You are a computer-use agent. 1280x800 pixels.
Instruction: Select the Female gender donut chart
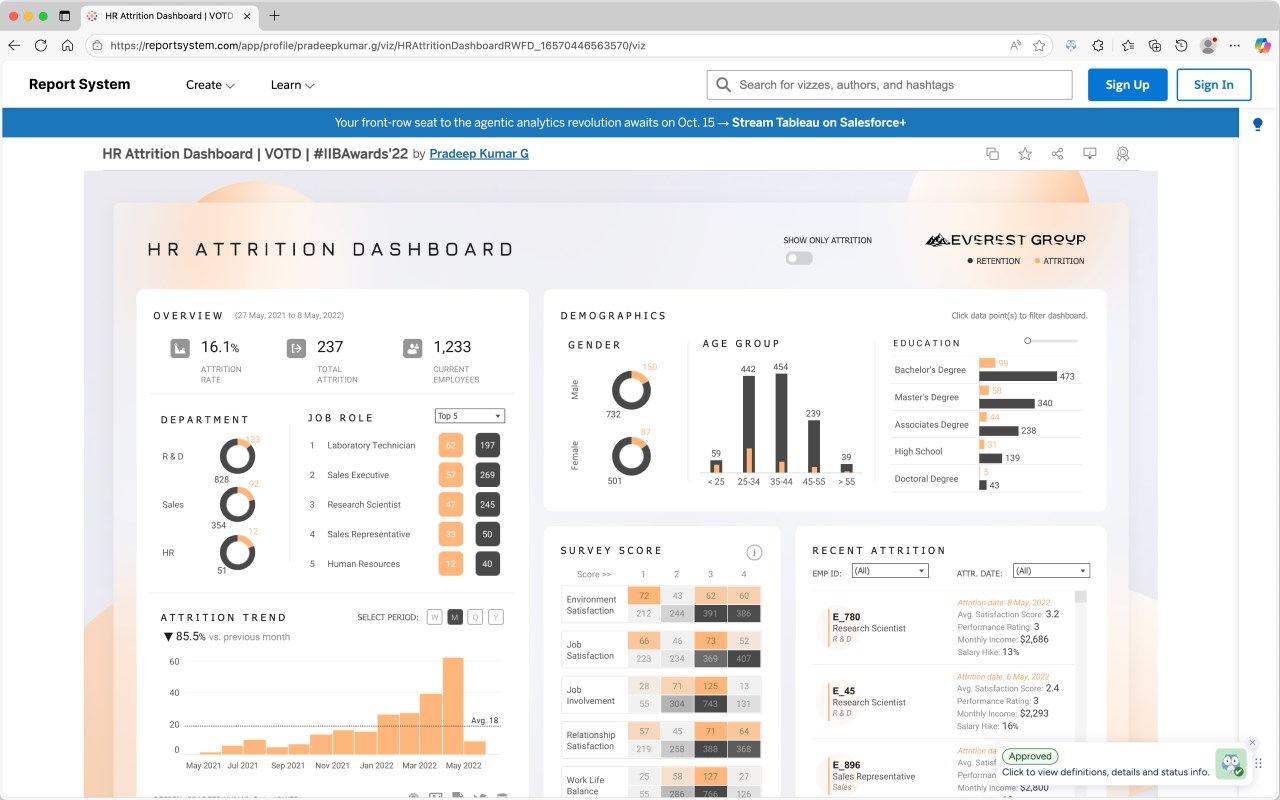631,456
